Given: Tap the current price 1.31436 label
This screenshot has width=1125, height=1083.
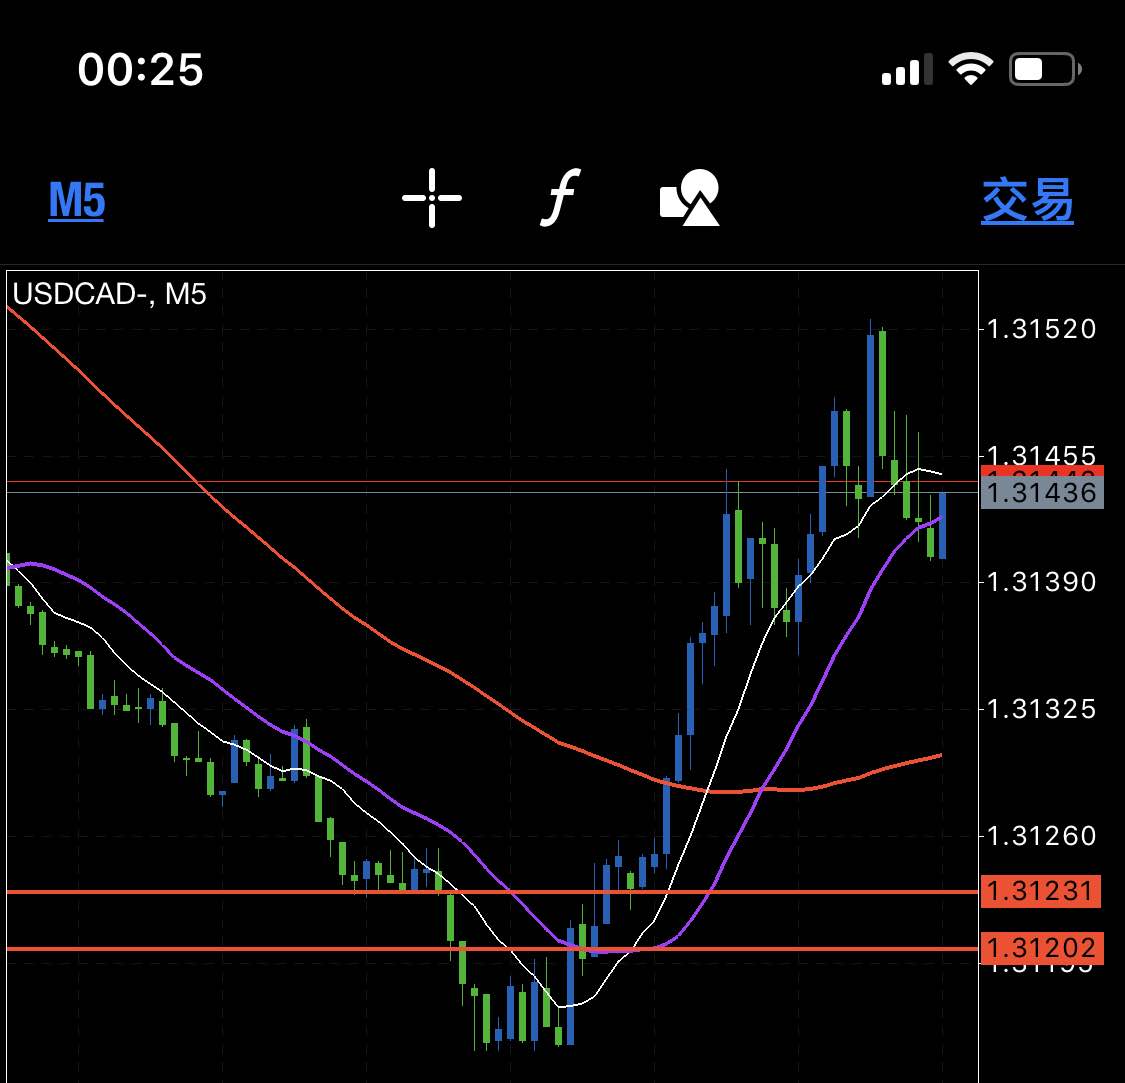Looking at the screenshot, I should pyautogui.click(x=1042, y=492).
